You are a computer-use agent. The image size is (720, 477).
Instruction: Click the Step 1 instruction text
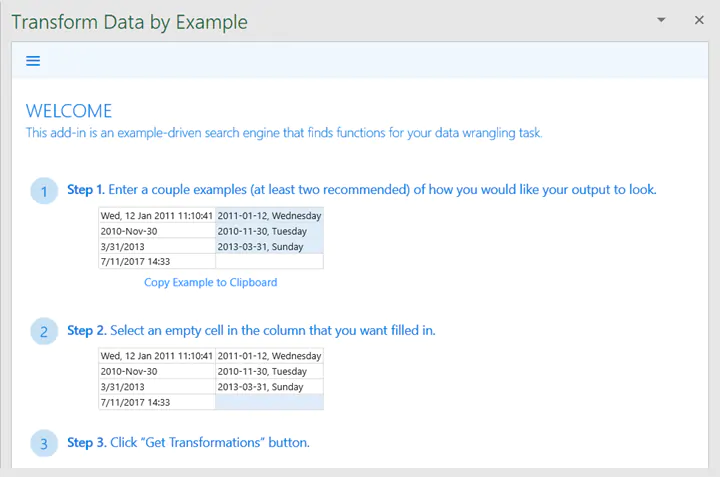[362, 189]
